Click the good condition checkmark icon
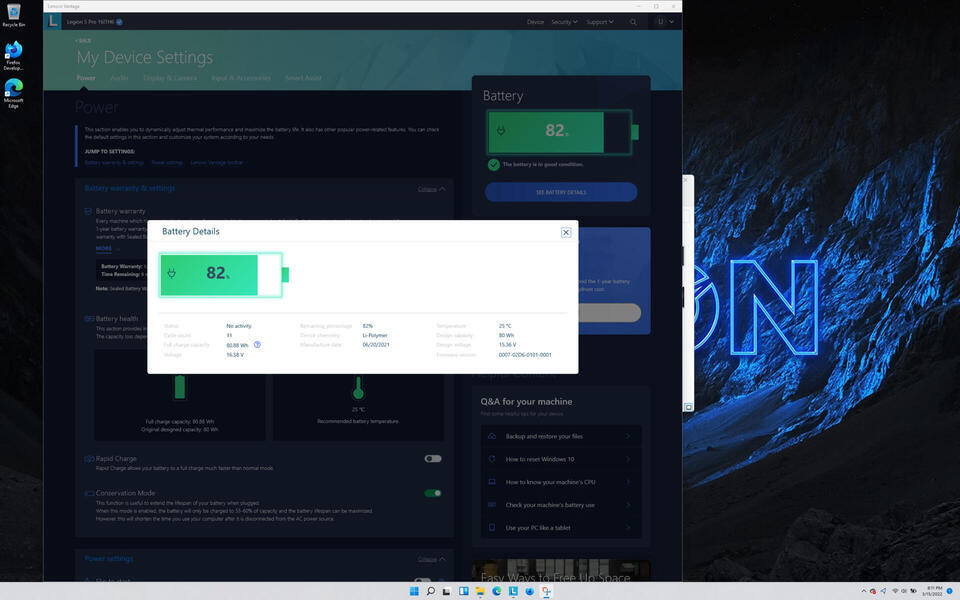The width and height of the screenshot is (960, 600). (493, 164)
